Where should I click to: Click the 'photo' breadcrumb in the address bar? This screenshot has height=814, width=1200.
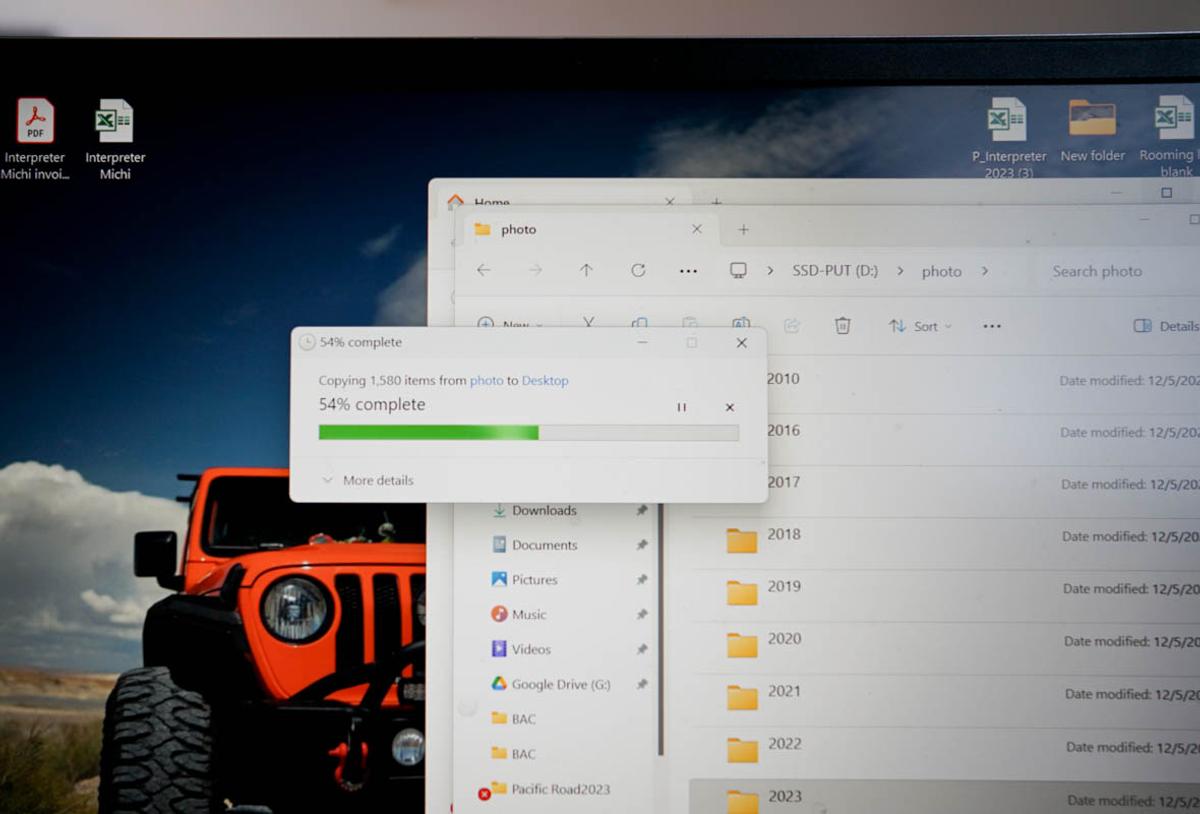coord(941,271)
